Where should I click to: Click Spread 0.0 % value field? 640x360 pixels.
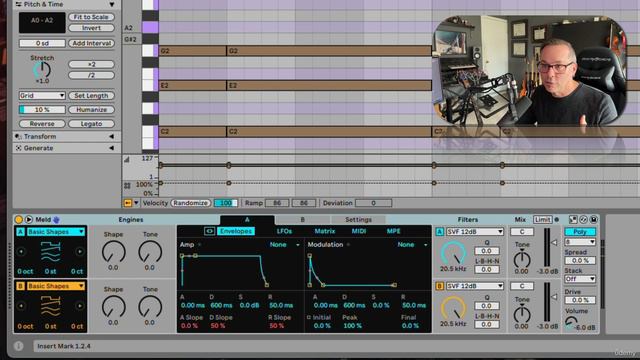[580, 260]
